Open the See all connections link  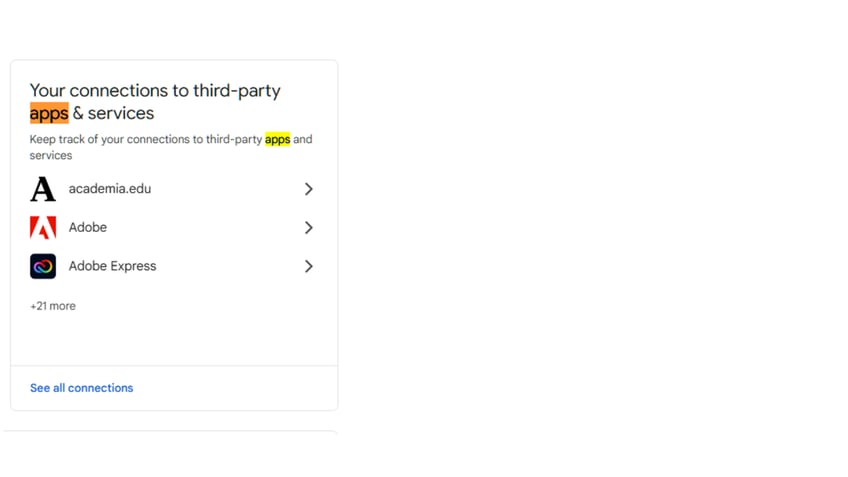(x=82, y=388)
